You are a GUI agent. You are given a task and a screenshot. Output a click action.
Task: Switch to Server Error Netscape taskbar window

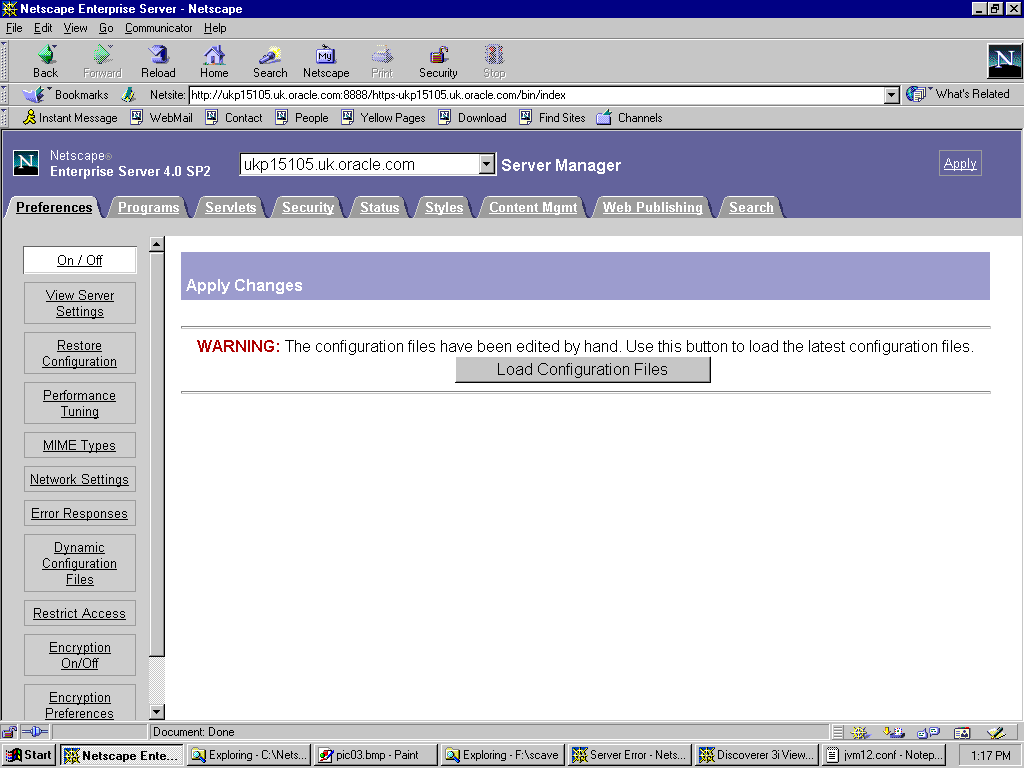(629, 755)
